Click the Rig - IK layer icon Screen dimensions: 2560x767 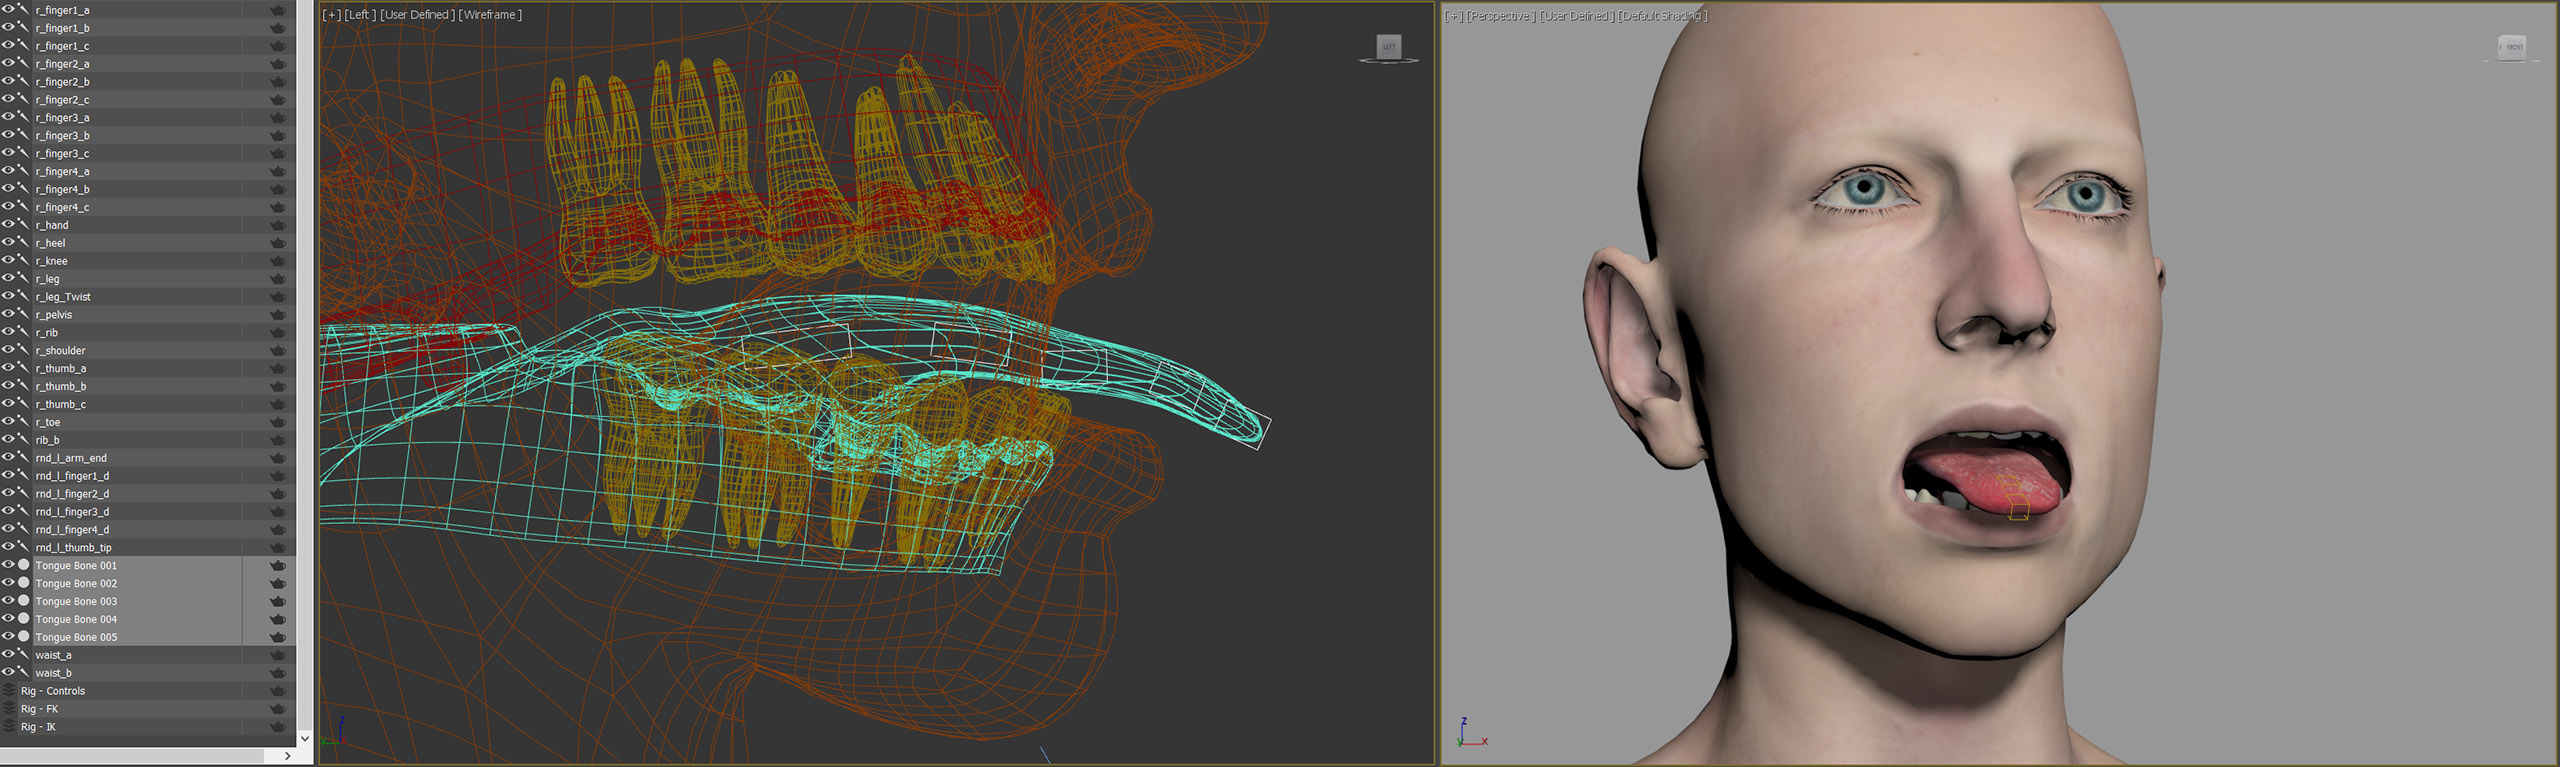click(9, 727)
